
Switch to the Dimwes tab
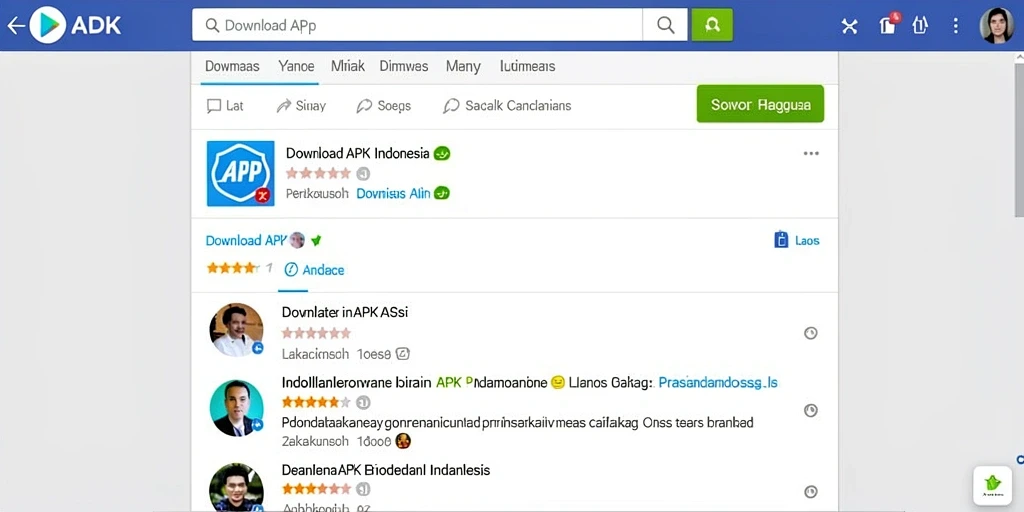(x=404, y=66)
